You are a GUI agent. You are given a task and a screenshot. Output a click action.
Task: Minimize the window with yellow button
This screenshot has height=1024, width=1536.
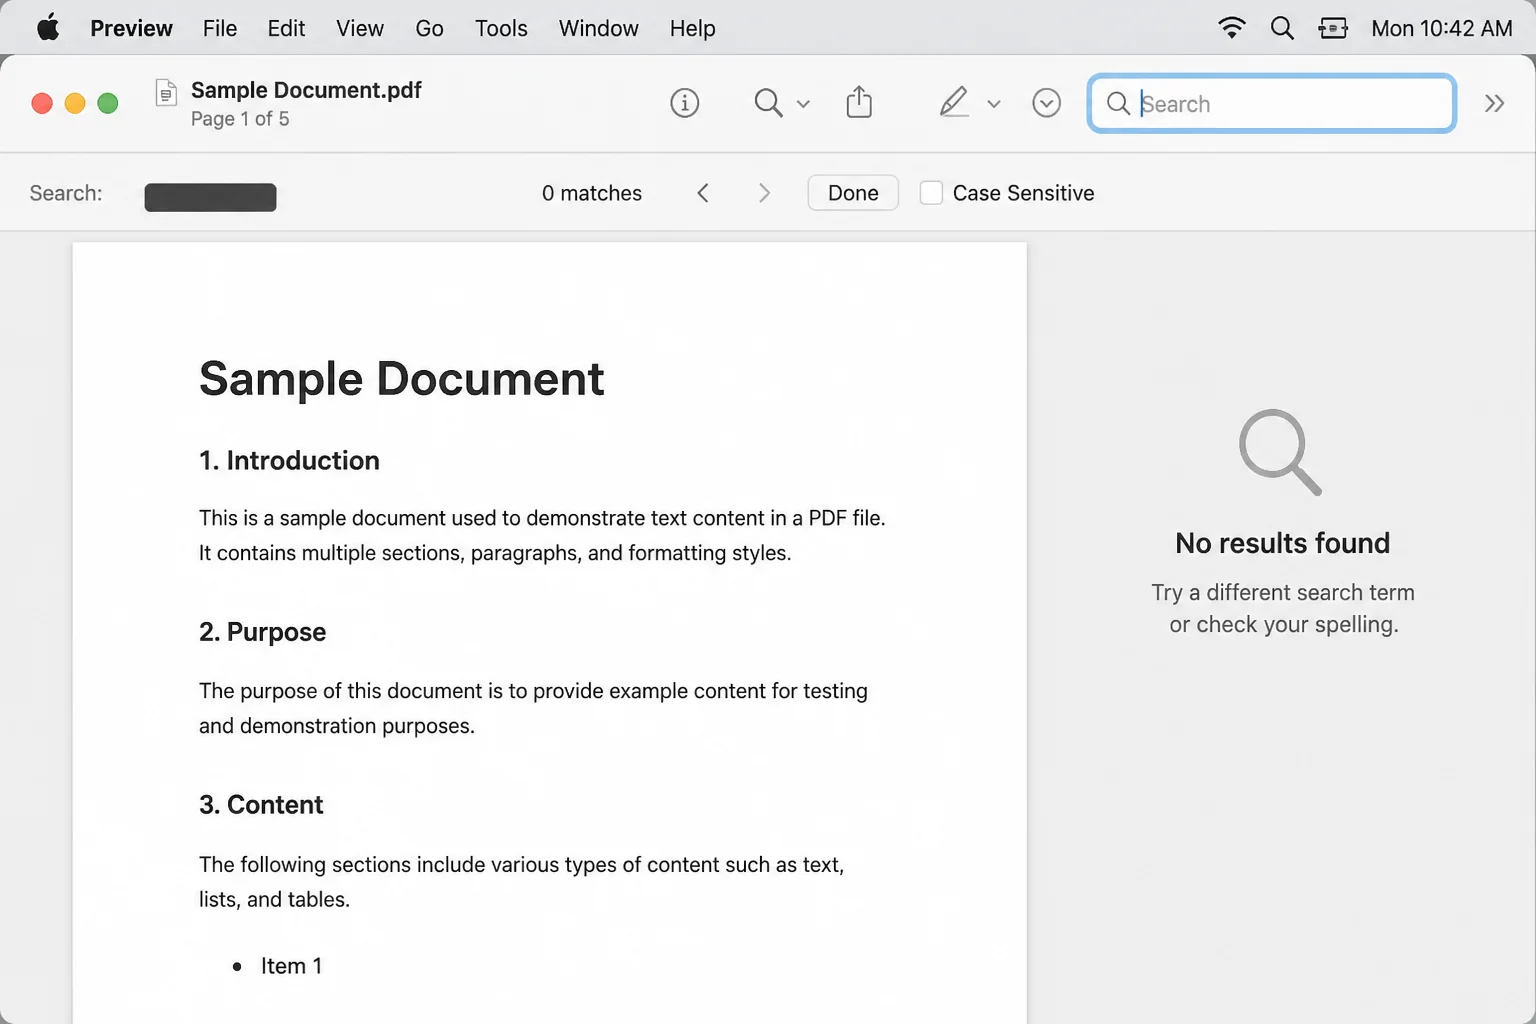point(75,103)
